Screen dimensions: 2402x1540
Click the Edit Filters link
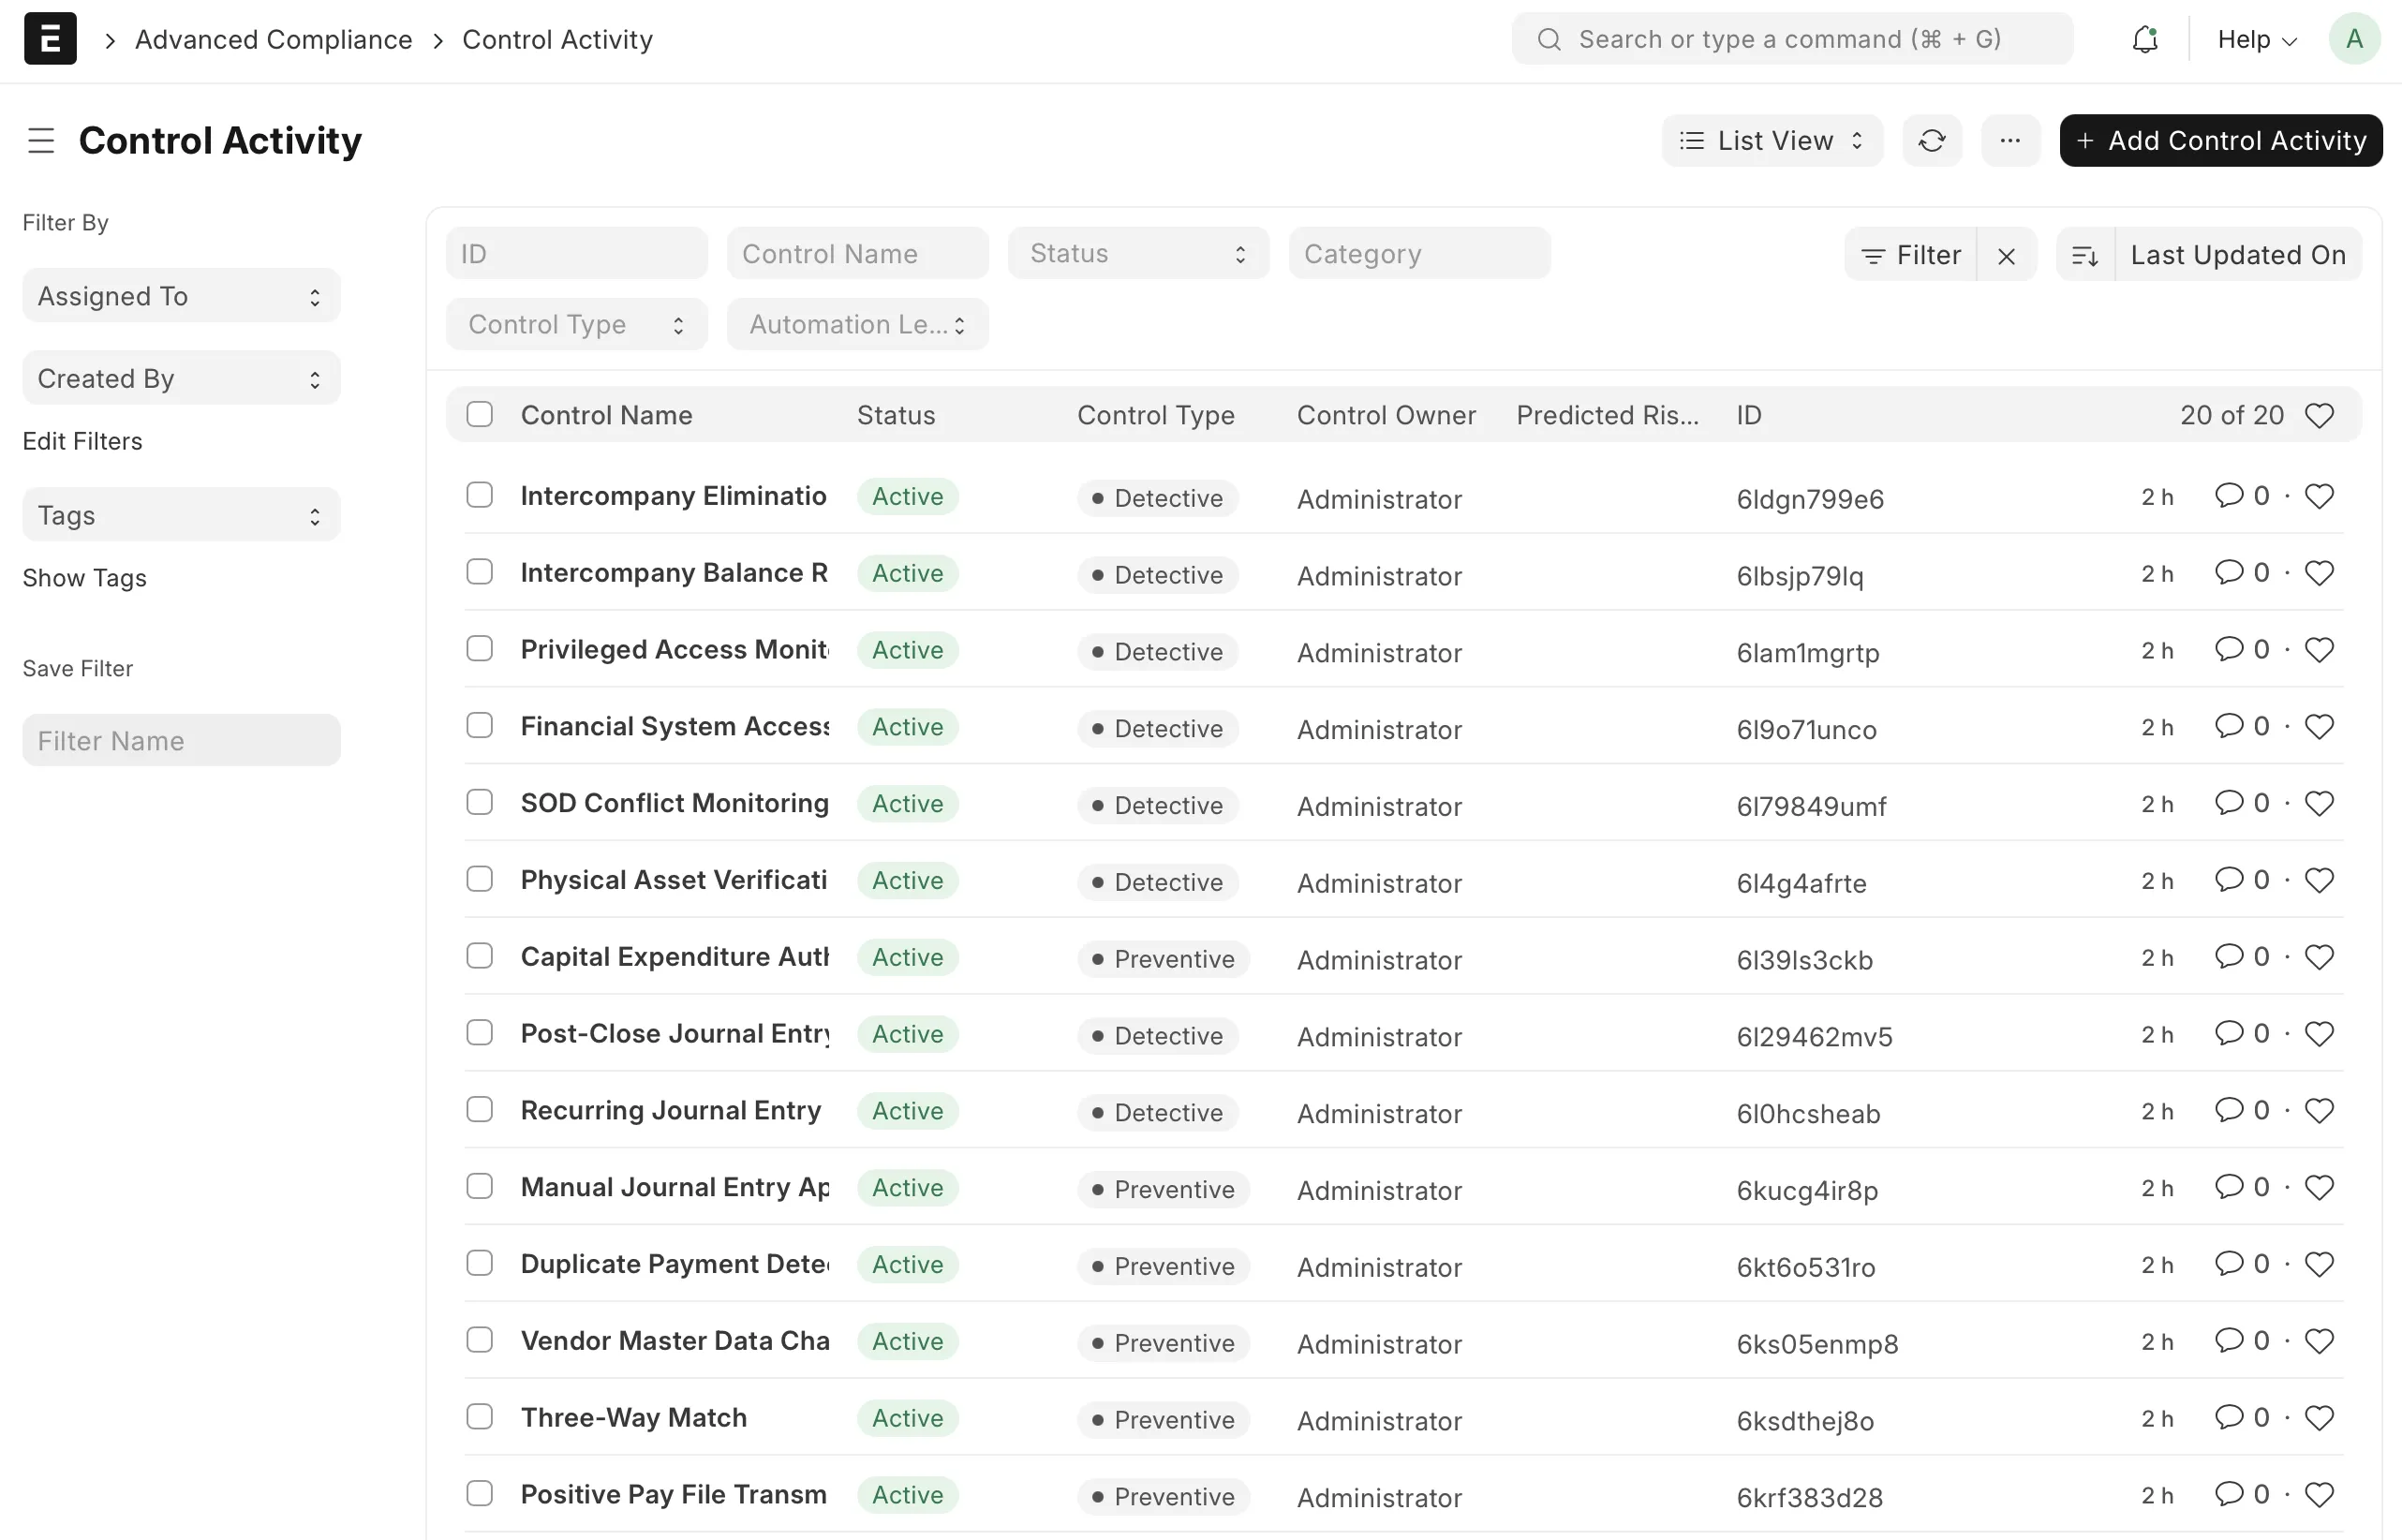tap(82, 441)
